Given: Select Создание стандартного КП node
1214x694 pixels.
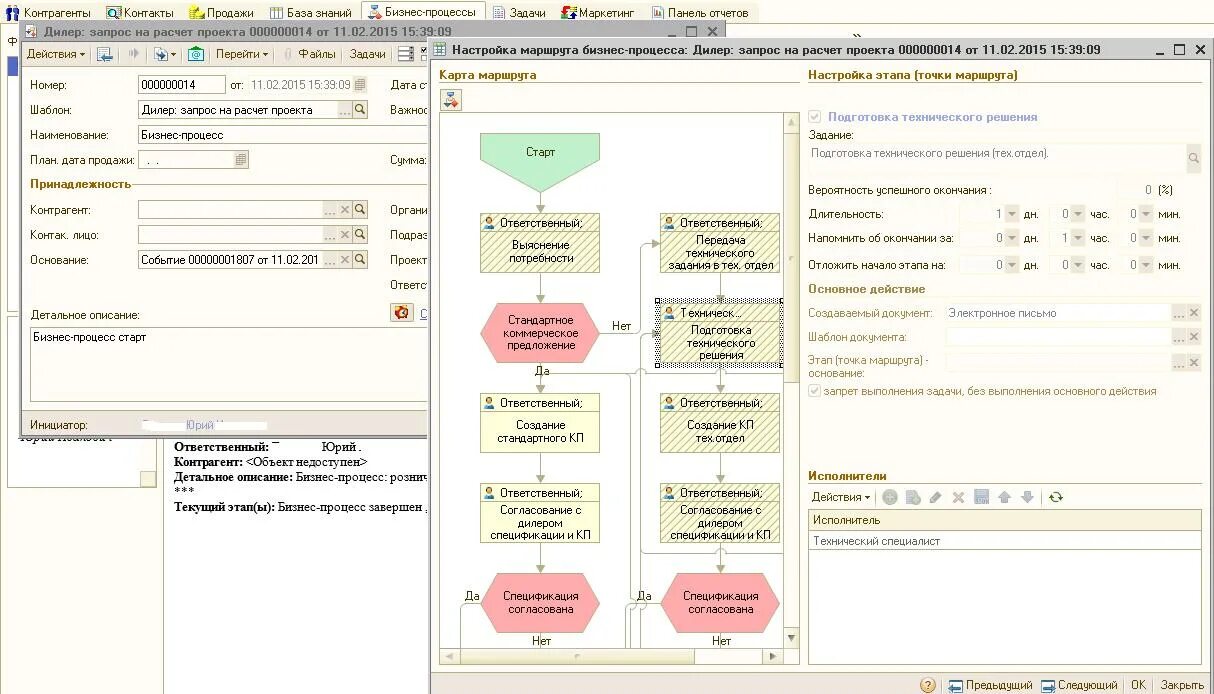Looking at the screenshot, I should tap(540, 422).
